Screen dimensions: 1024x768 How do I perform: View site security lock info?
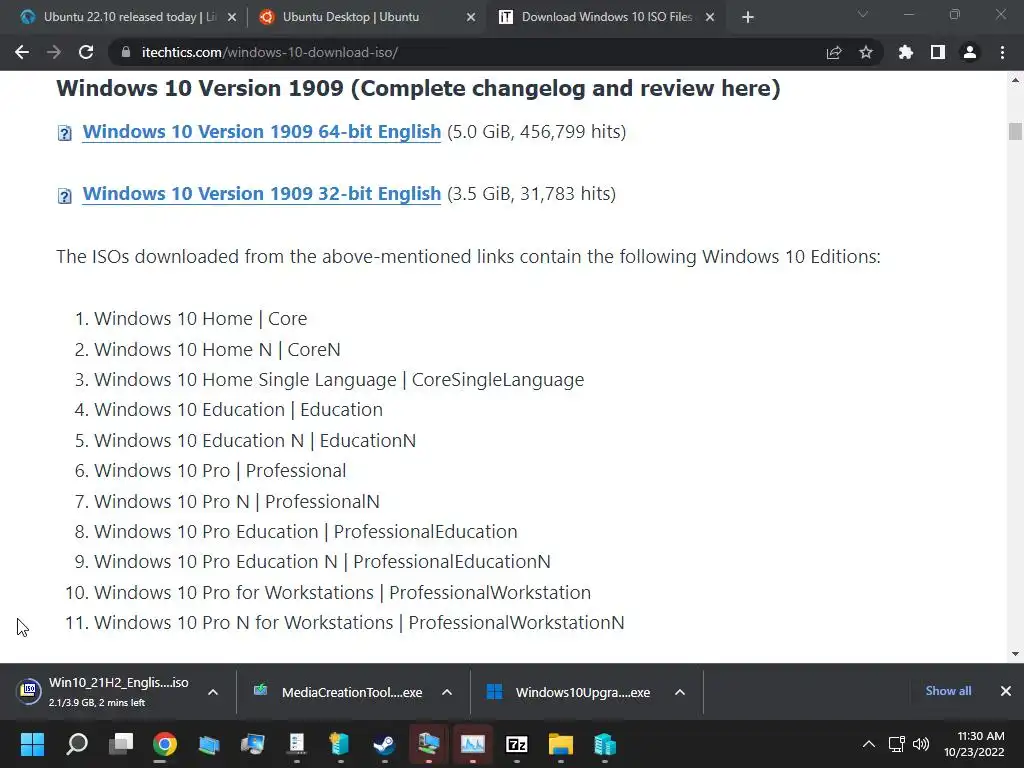click(x=126, y=52)
